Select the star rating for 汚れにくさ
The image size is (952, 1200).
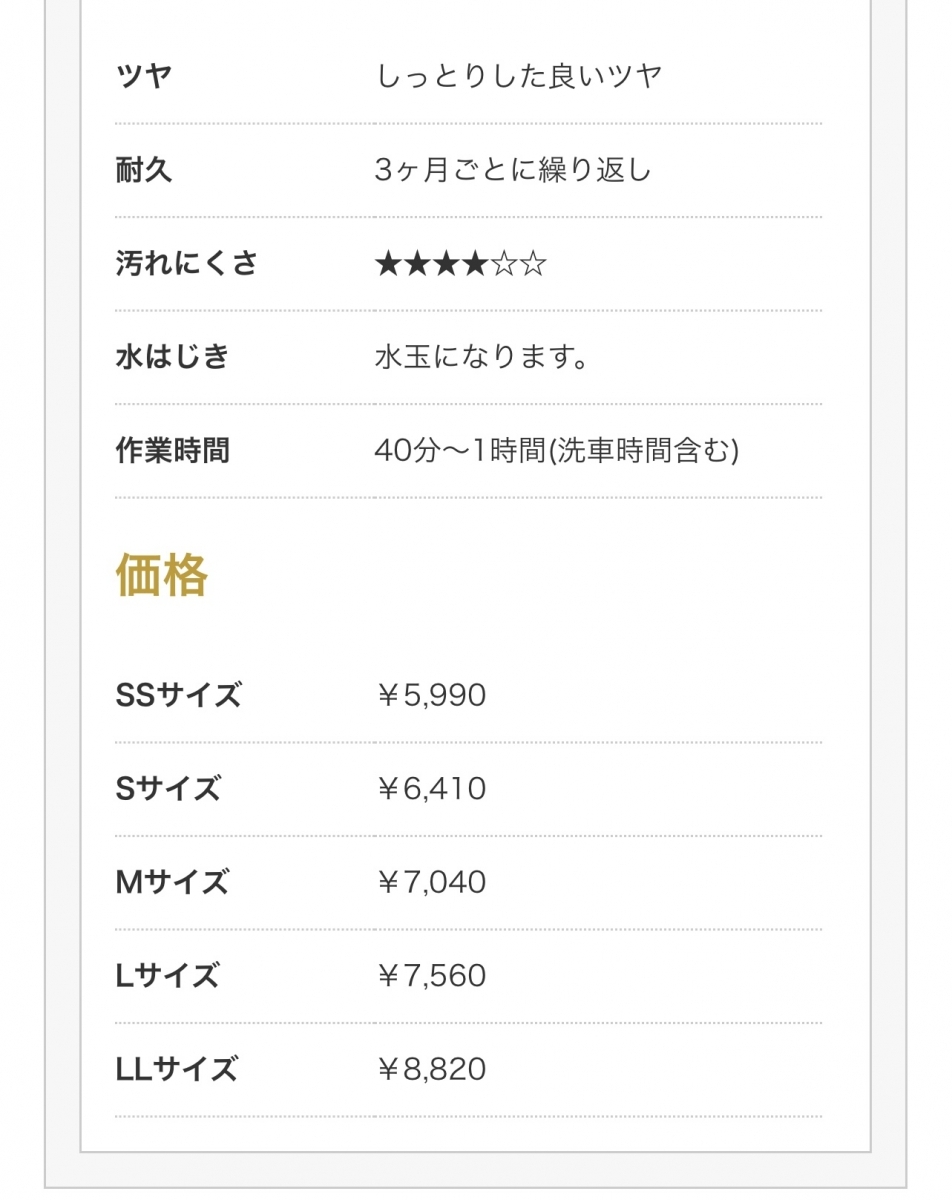pyautogui.click(x=460, y=265)
